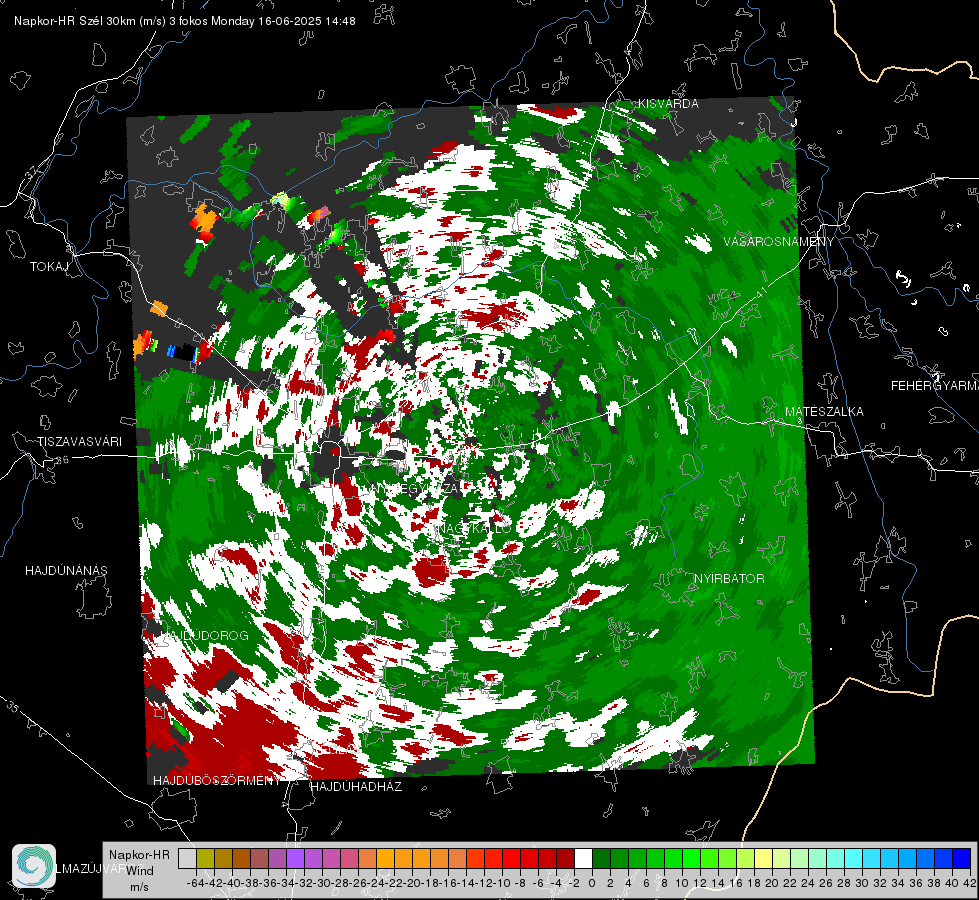Click the olive legend swatch after -64
979x900 pixels.
[205, 858]
